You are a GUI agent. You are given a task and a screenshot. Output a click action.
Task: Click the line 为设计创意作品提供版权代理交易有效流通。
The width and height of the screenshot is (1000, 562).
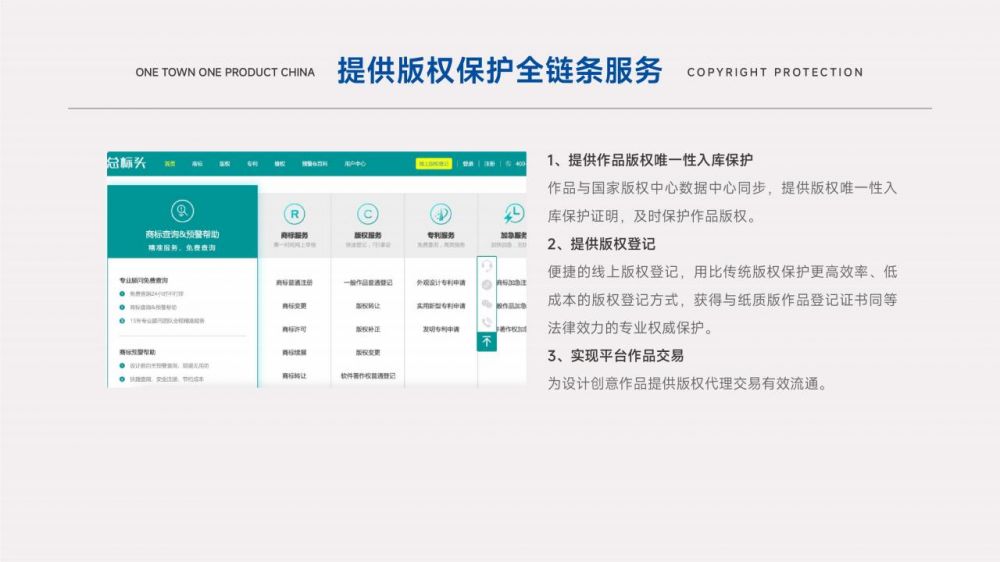[x=688, y=384]
